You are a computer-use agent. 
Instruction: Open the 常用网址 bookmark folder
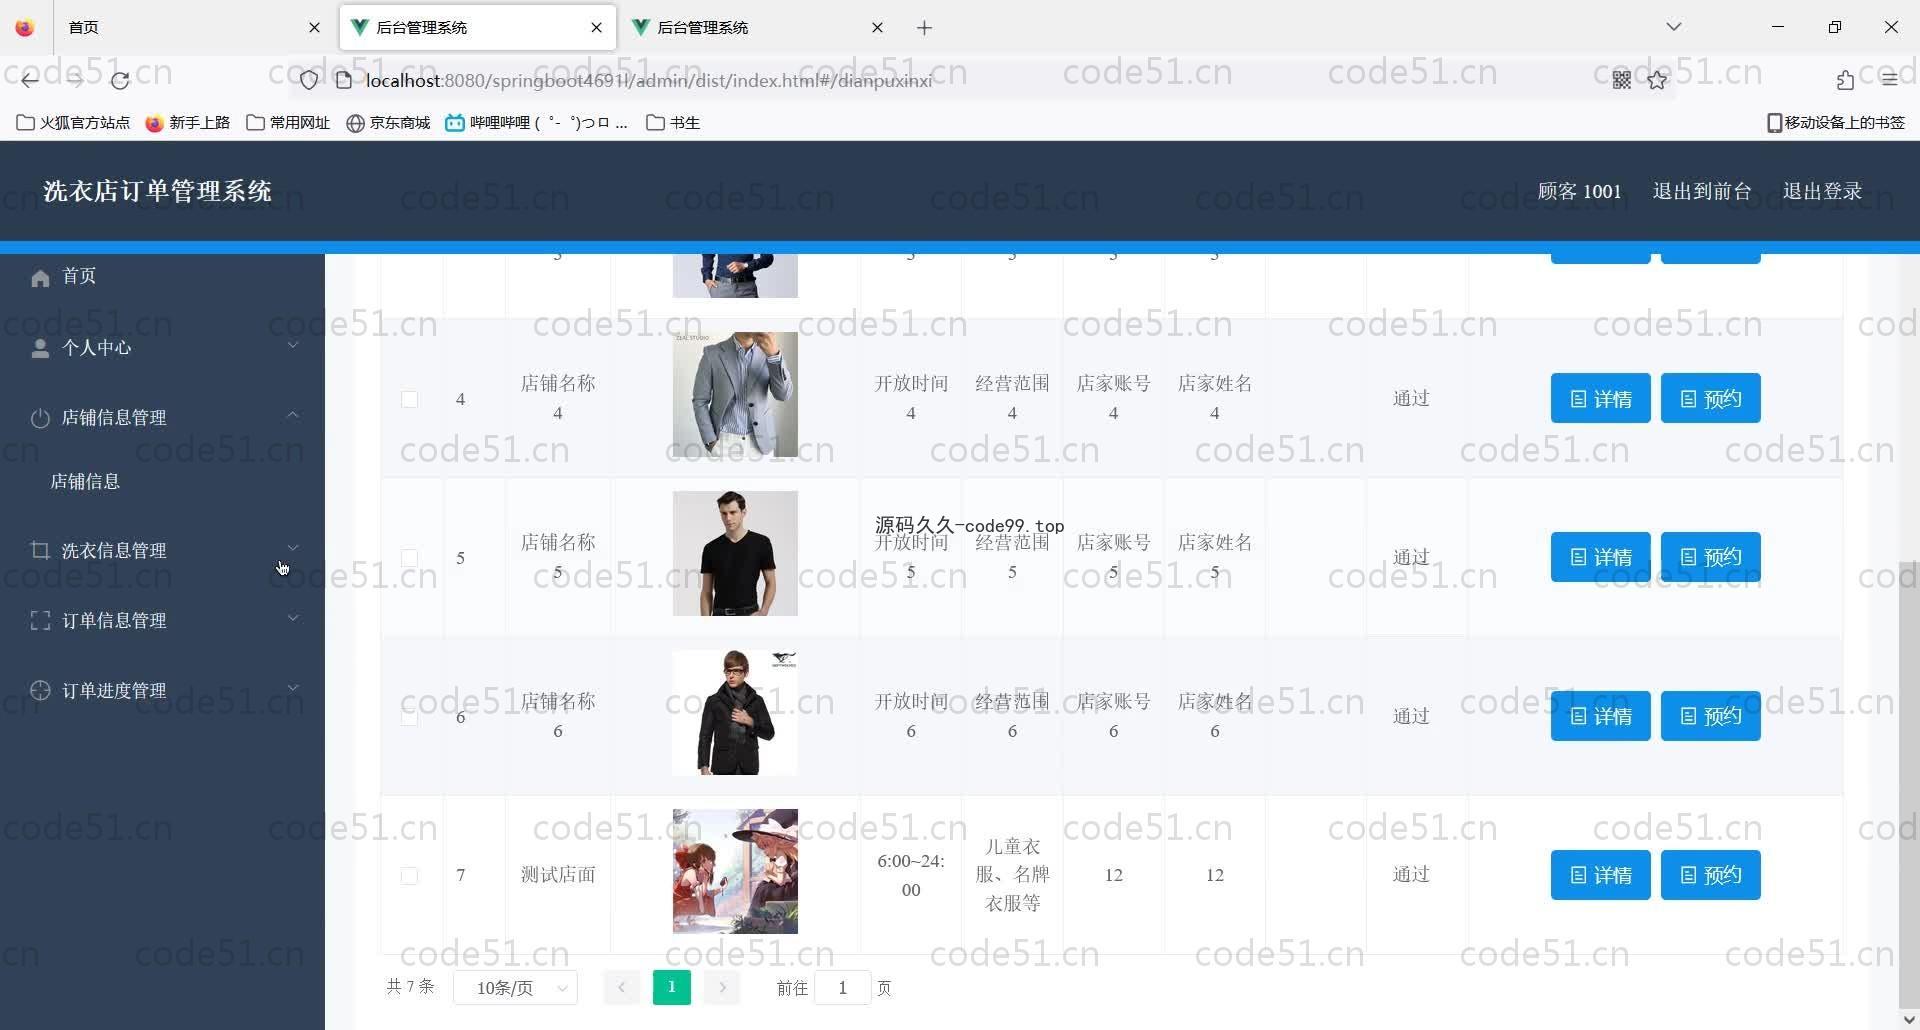[288, 122]
